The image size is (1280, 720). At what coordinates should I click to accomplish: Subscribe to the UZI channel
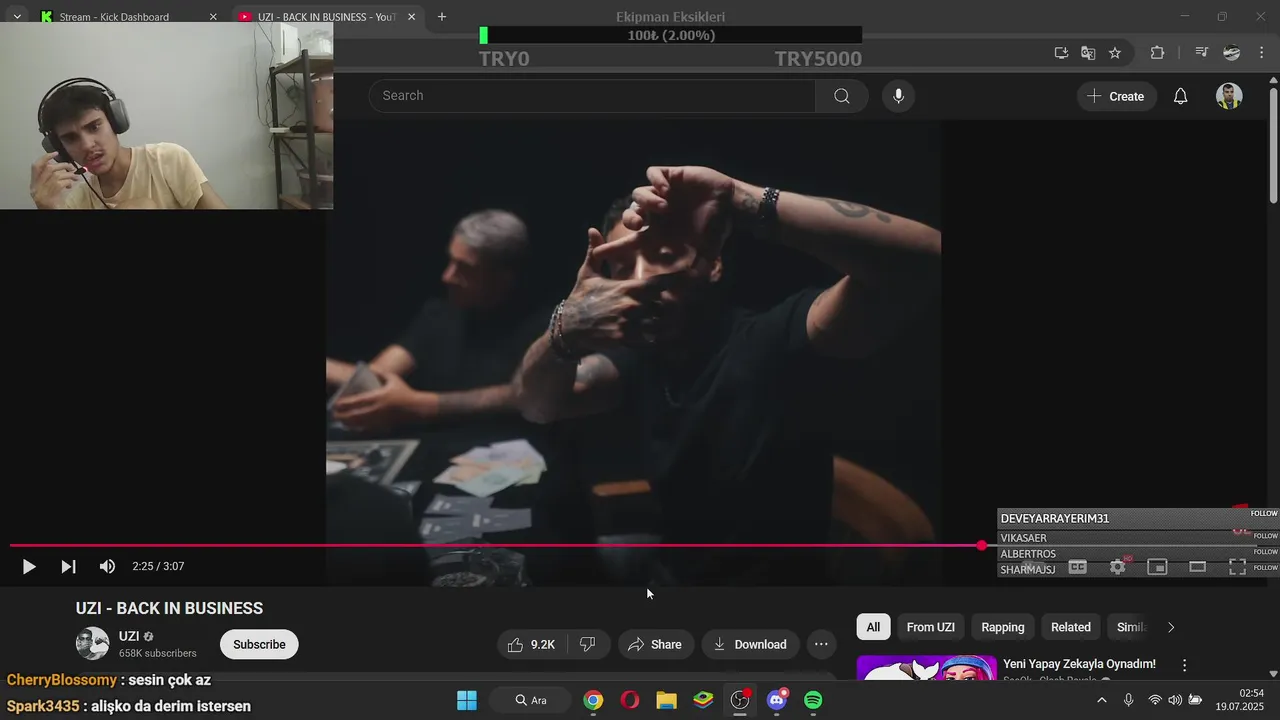(x=259, y=645)
